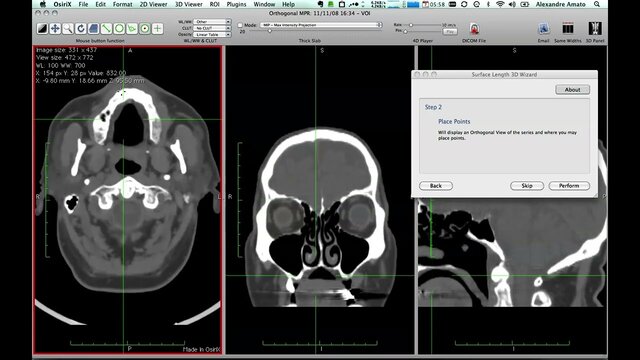Click the Email toolbar icon
This screenshot has height=360, width=640.
click(x=543, y=29)
